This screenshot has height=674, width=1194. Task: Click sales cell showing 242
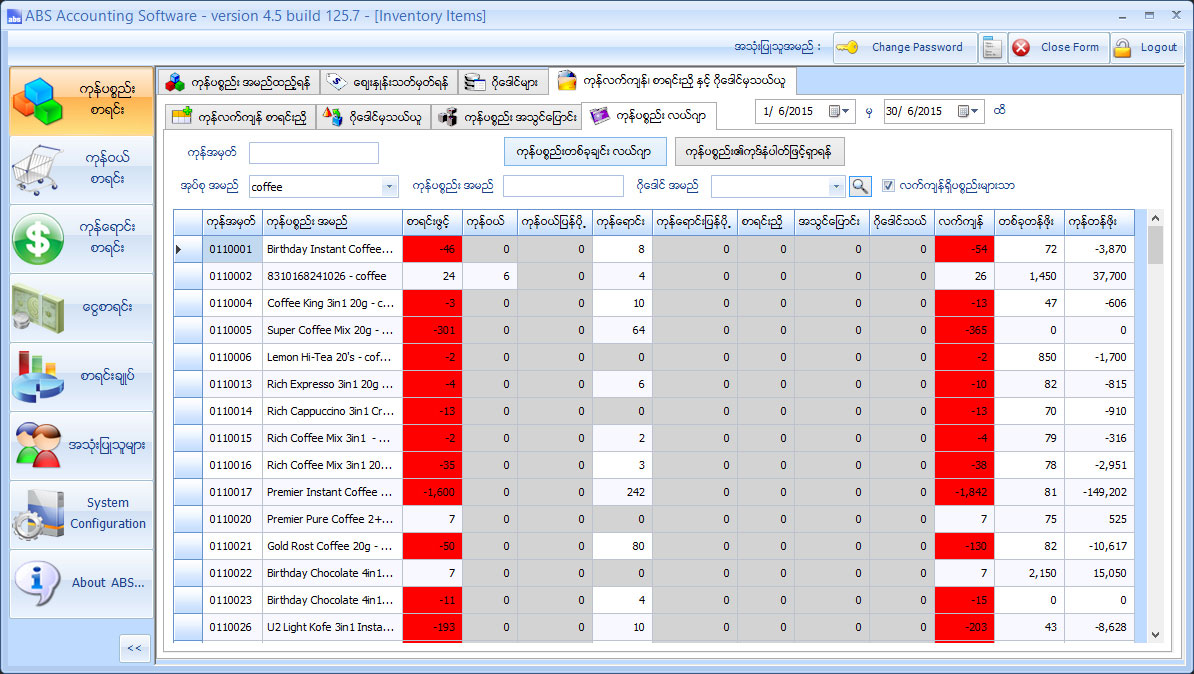point(622,492)
